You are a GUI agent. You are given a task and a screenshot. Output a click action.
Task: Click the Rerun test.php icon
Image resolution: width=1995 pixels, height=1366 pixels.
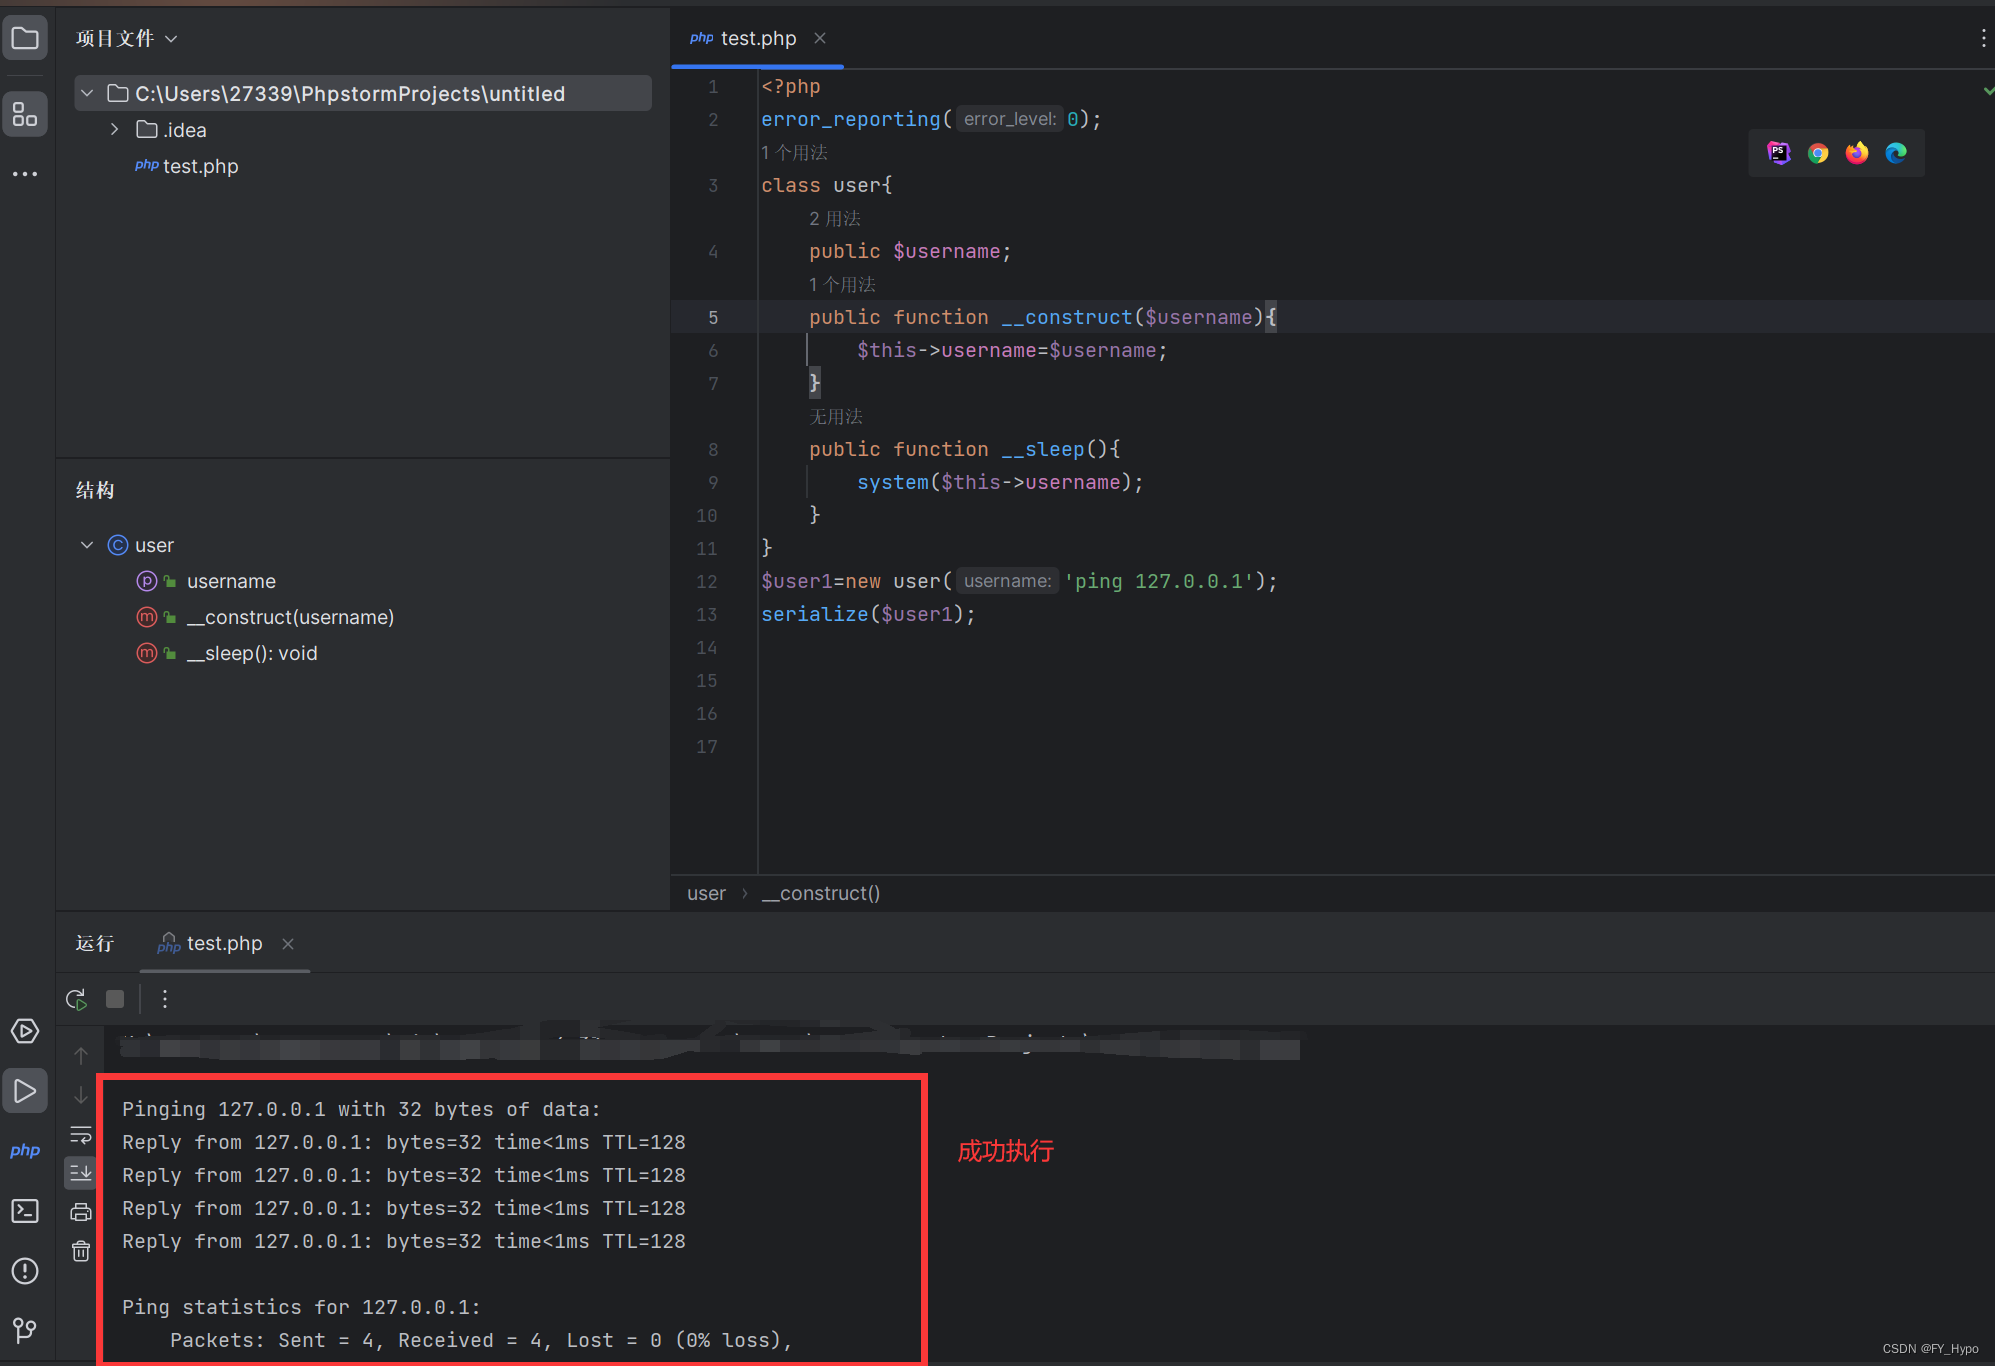[x=76, y=999]
